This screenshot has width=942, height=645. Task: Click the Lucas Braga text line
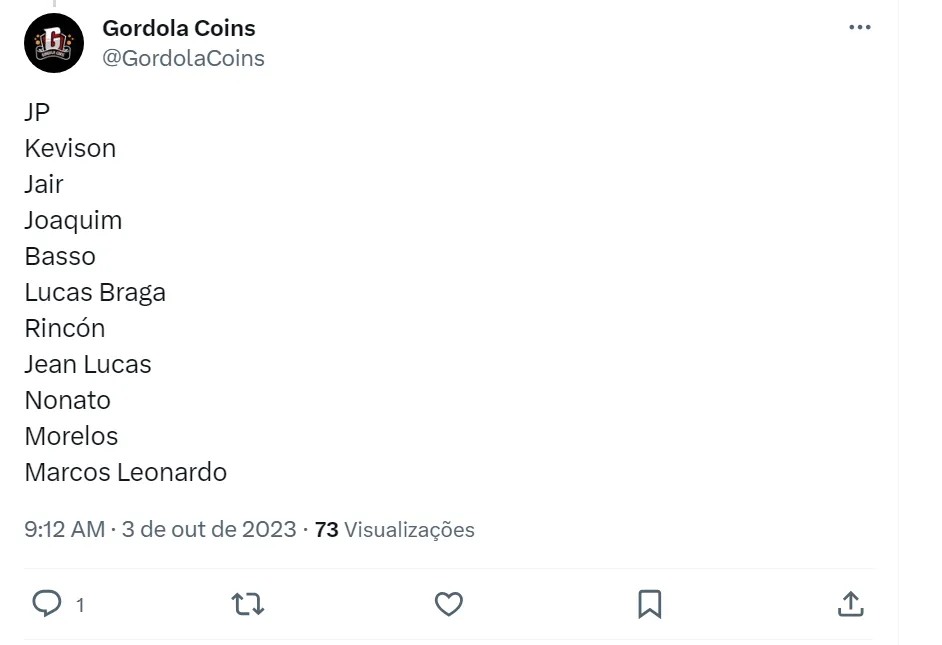[x=95, y=292]
